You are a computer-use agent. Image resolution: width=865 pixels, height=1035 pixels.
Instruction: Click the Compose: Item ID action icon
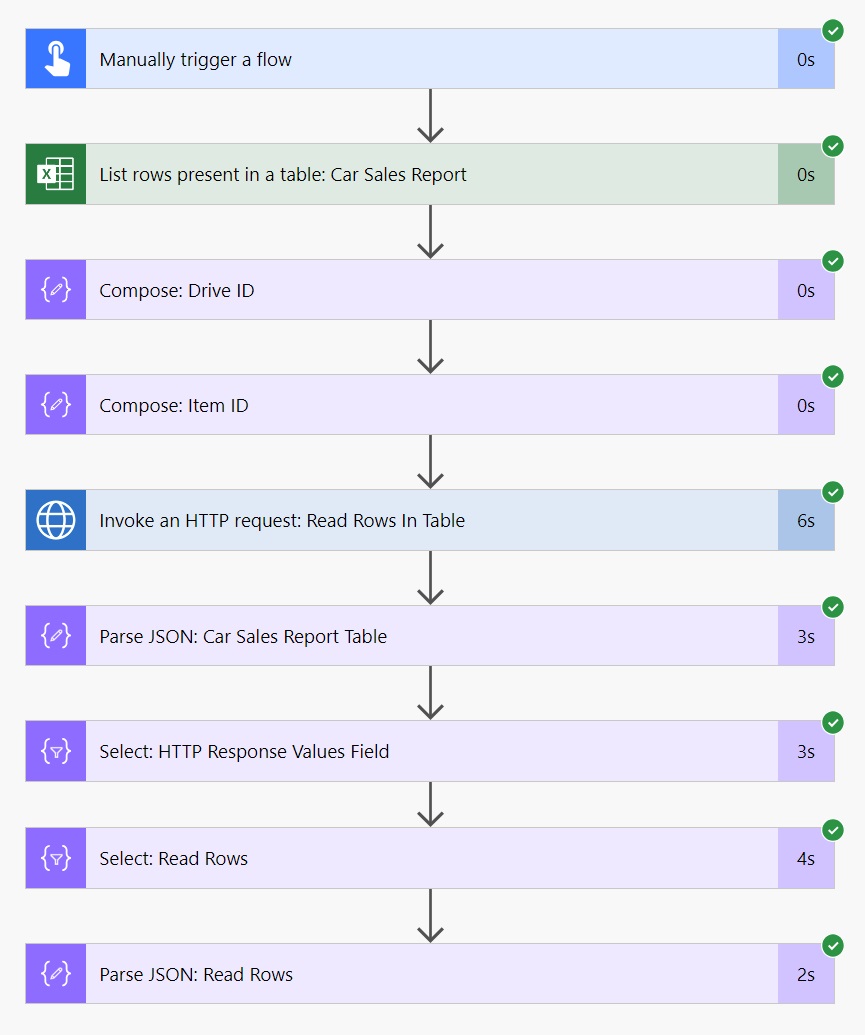tap(56, 404)
